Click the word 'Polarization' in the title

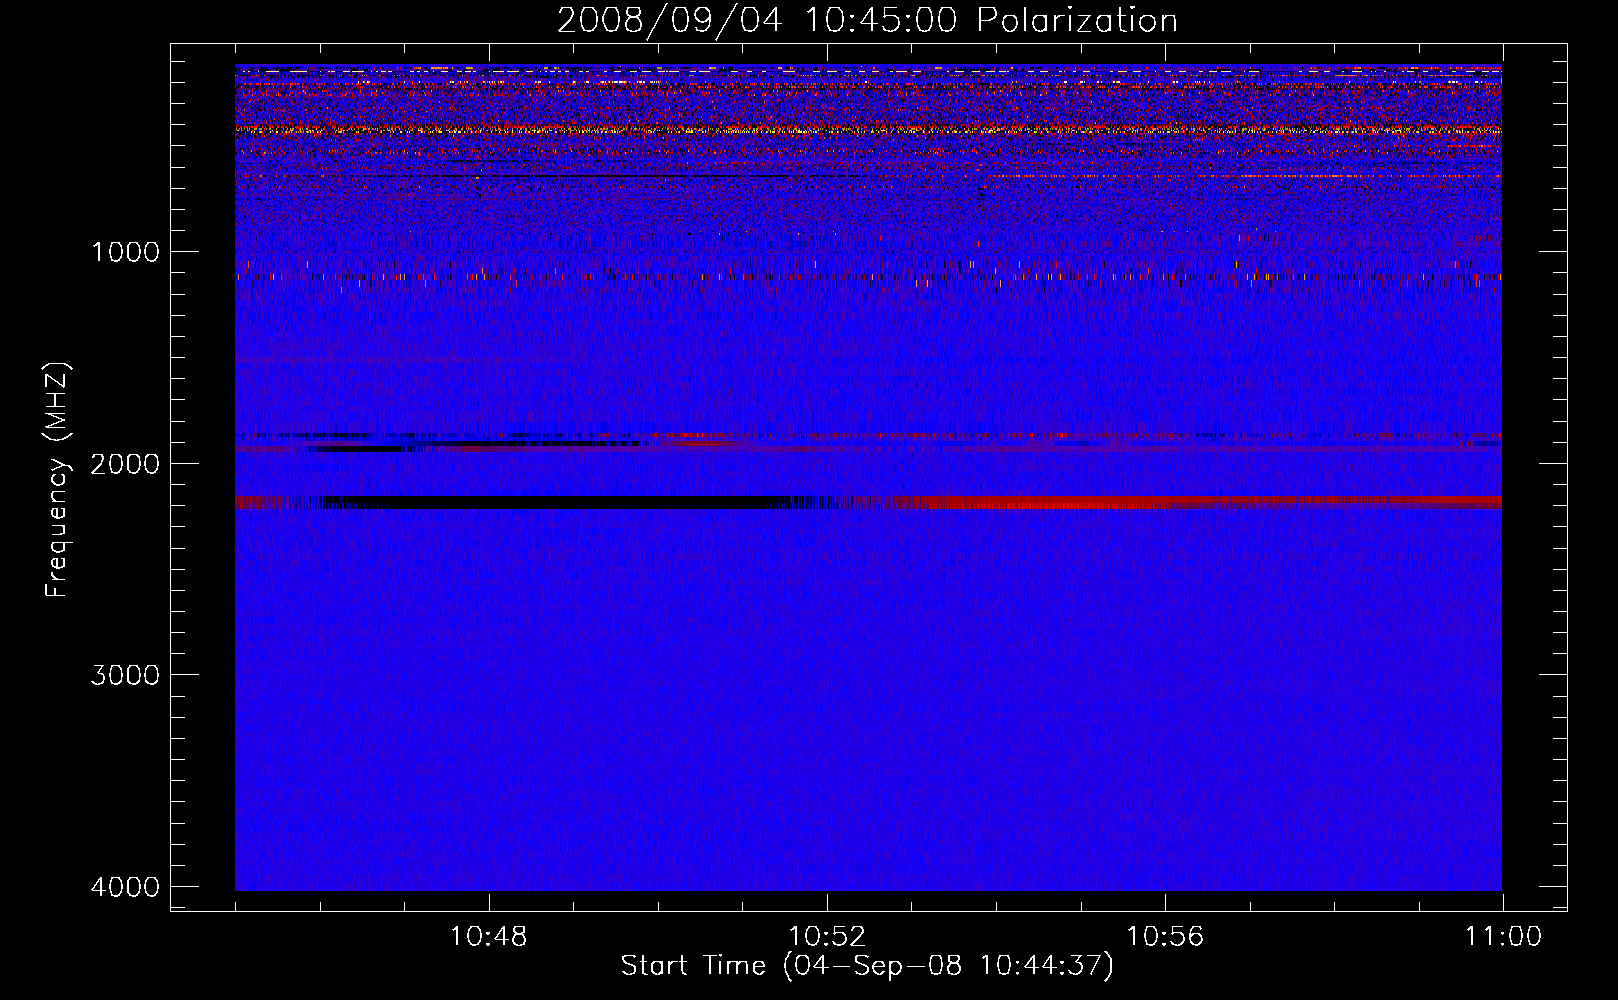[x=1077, y=21]
